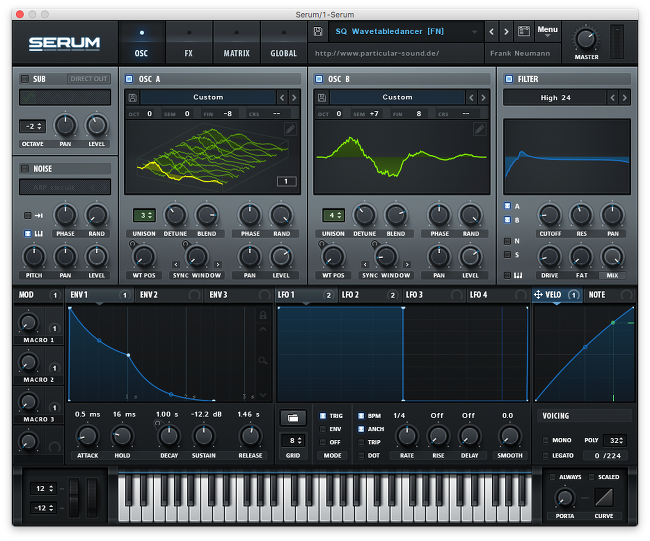
Task: Switch to the MATRIX tab
Action: tap(237, 44)
